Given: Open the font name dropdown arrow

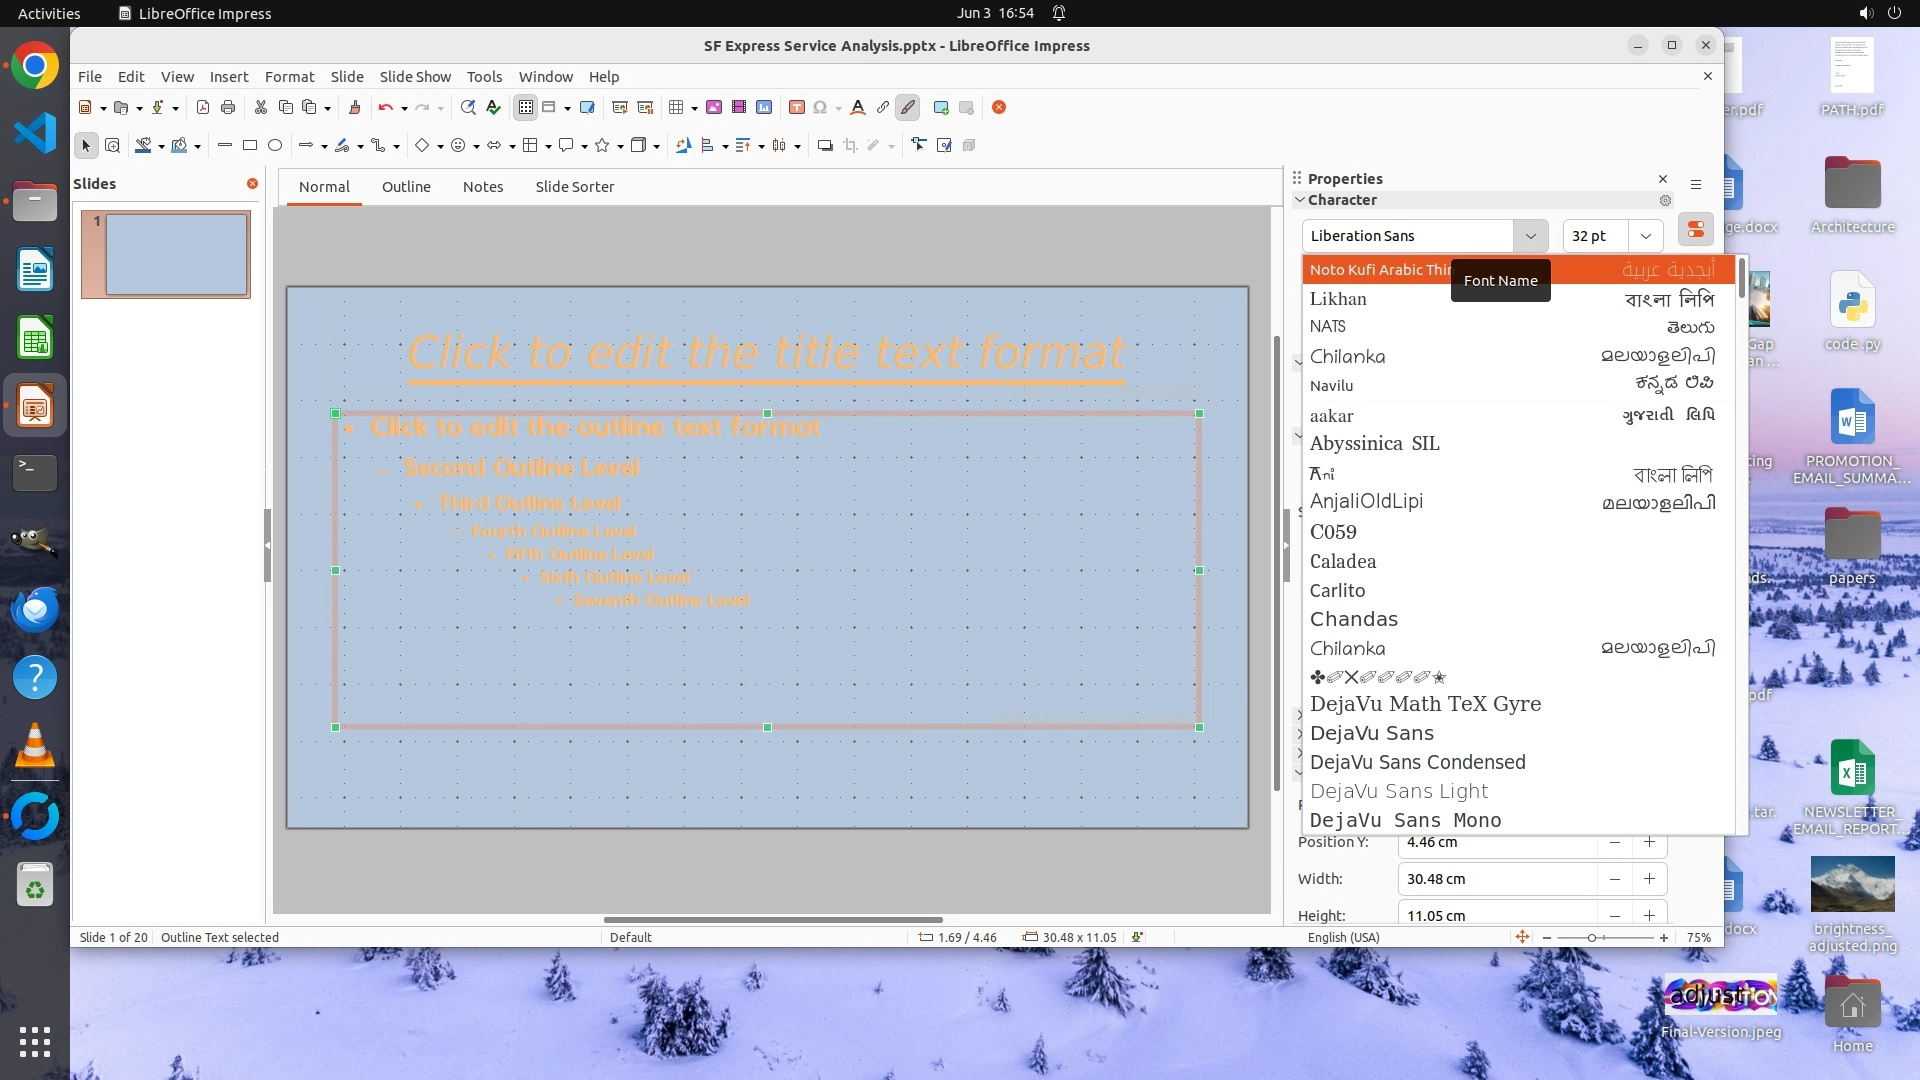Looking at the screenshot, I should [1530, 236].
